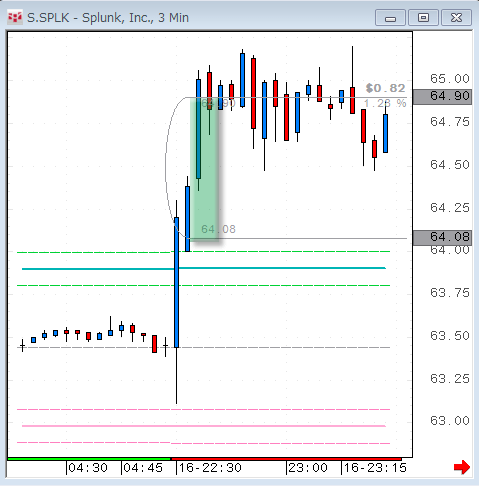Click the 63.00 price axis label

click(450, 421)
